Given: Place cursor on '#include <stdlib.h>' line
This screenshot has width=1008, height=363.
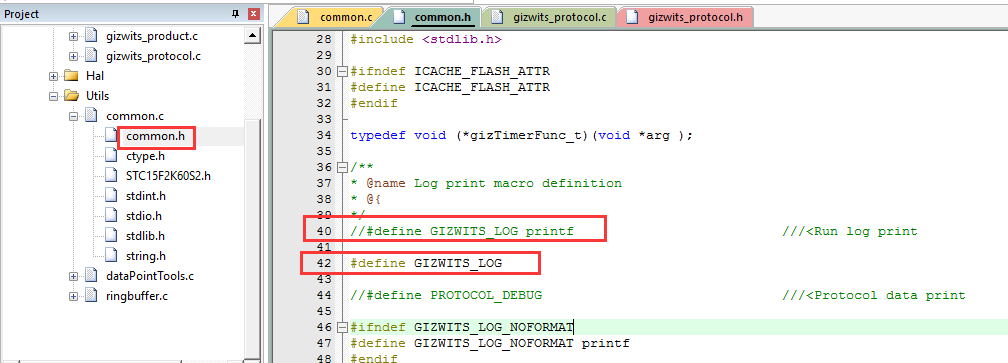Looking at the screenshot, I should [x=426, y=39].
